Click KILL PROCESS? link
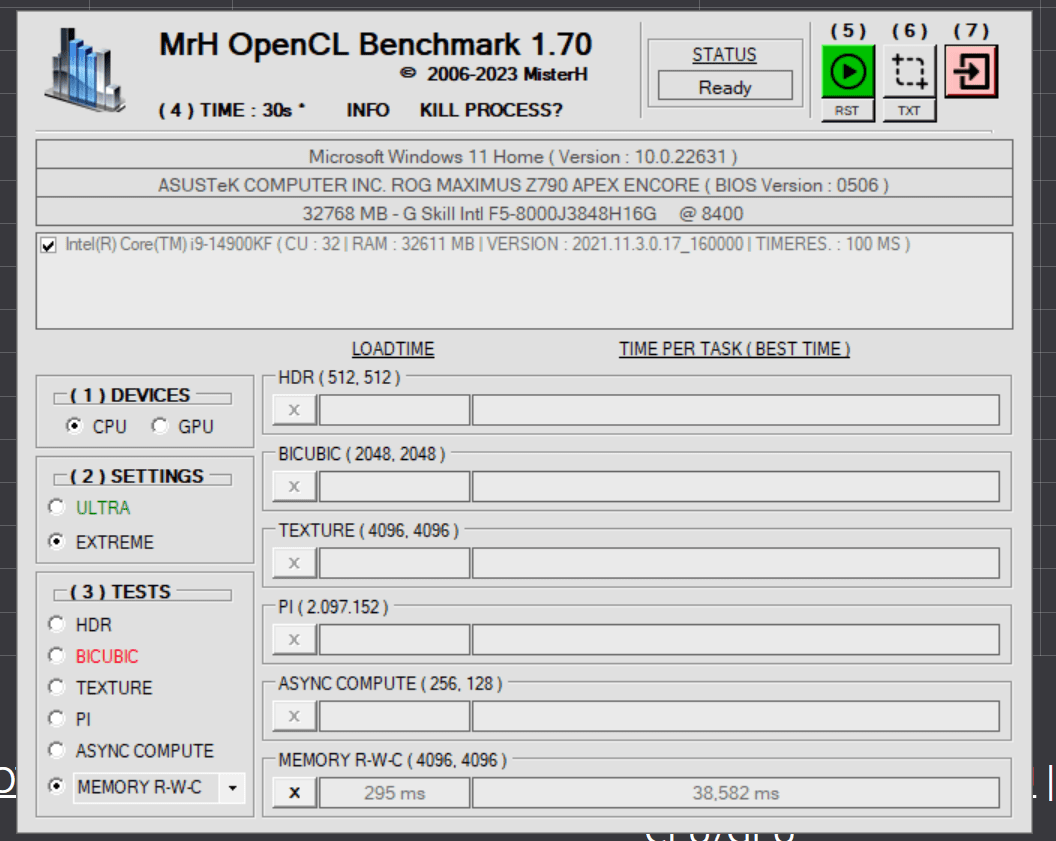 click(x=491, y=110)
